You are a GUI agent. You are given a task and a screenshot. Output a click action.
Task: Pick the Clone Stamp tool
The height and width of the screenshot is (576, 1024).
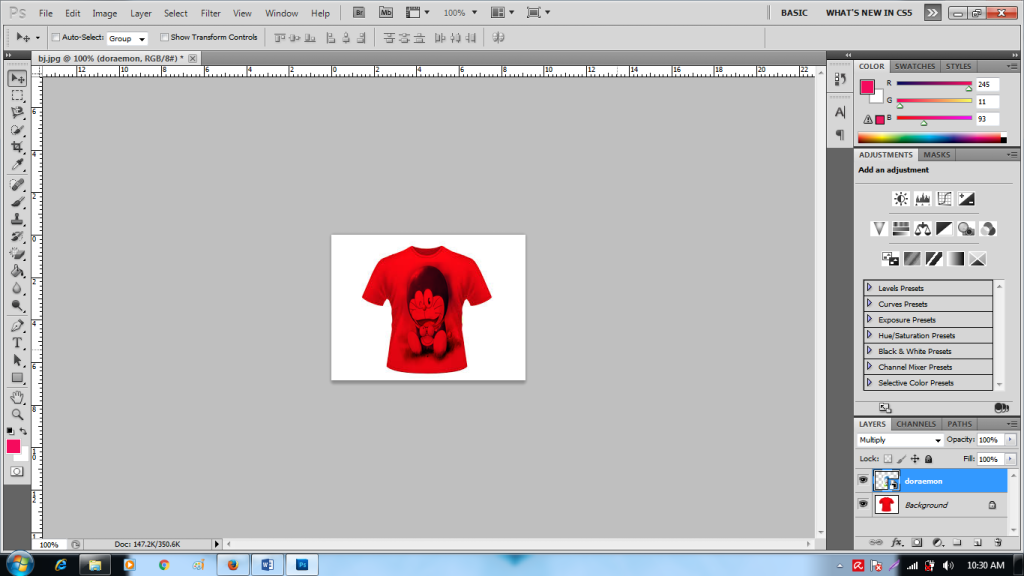point(17,218)
